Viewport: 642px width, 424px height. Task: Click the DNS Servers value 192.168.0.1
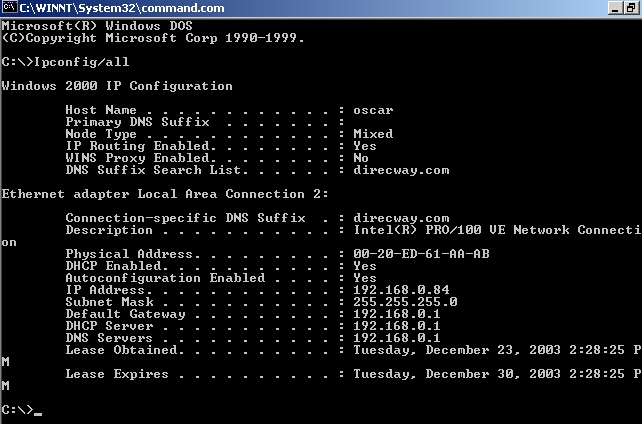397,338
